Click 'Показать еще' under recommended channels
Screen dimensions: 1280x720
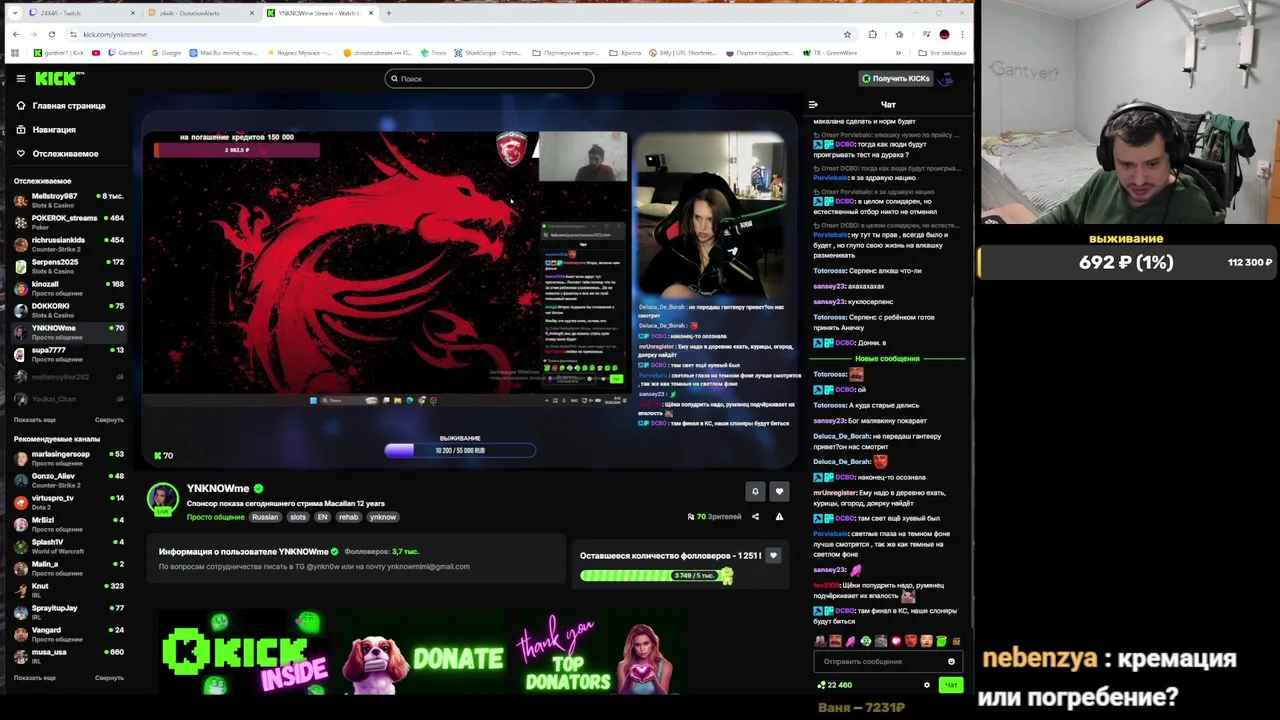pos(35,678)
